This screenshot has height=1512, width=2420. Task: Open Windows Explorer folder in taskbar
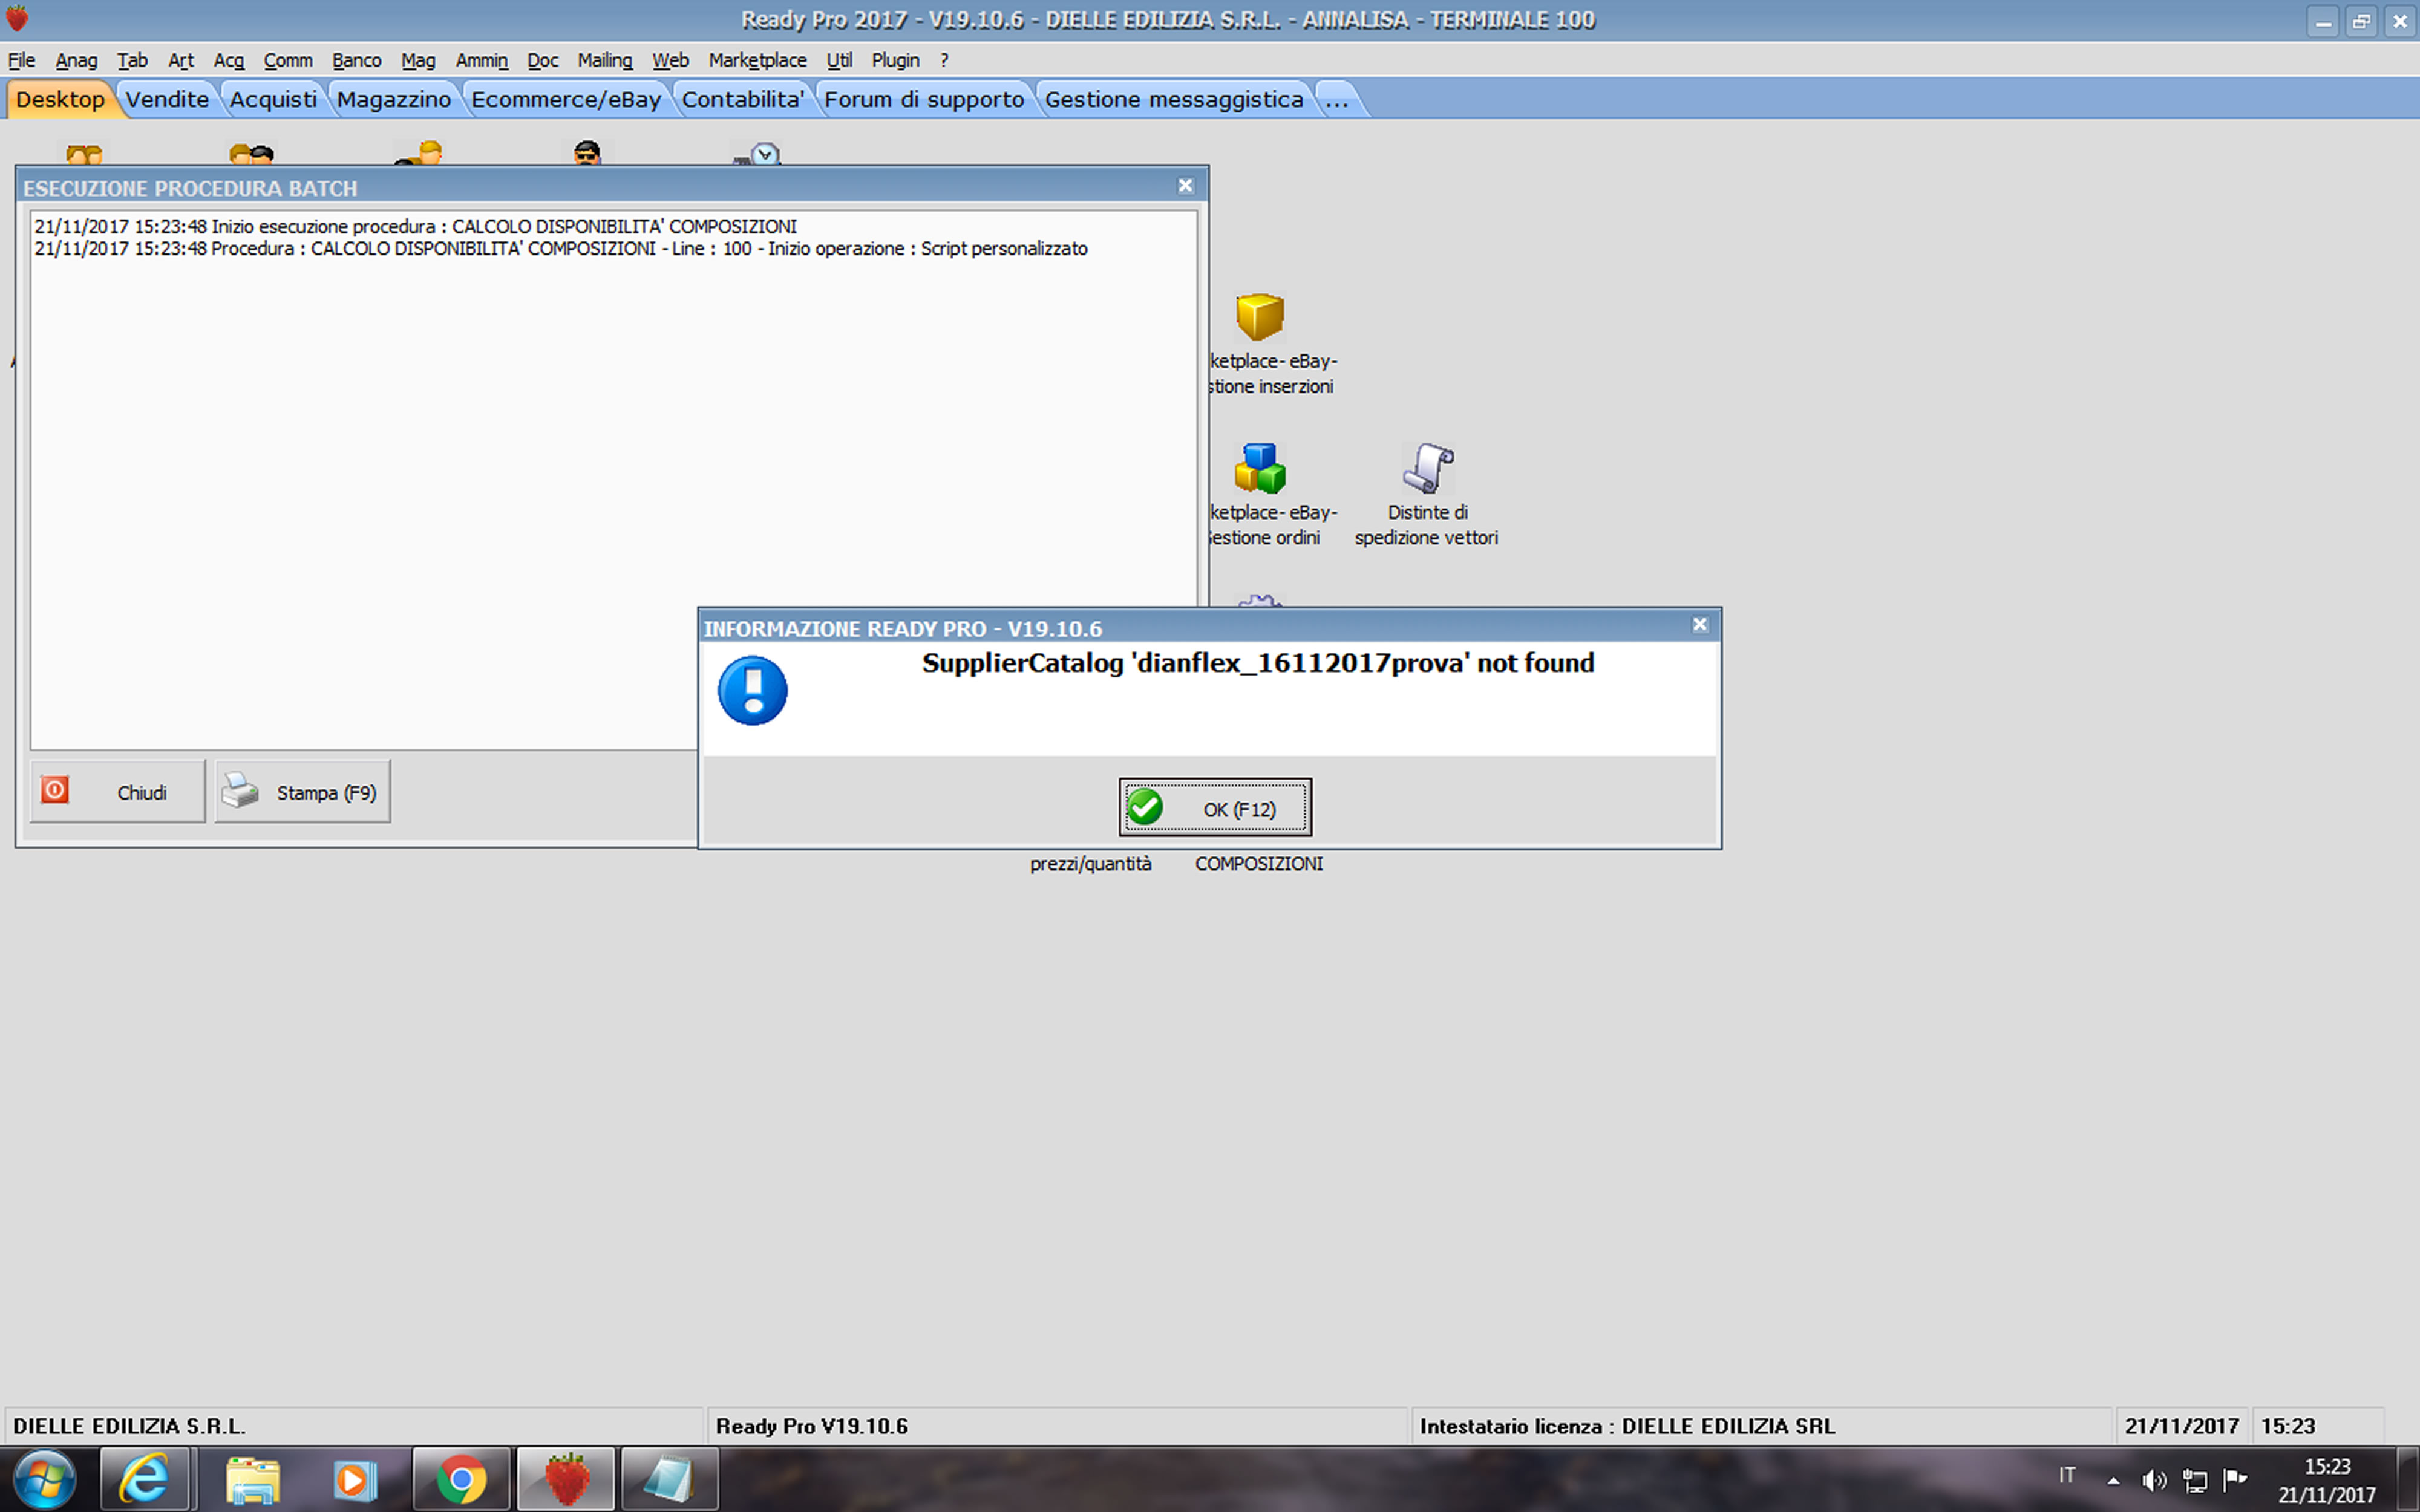(x=252, y=1479)
